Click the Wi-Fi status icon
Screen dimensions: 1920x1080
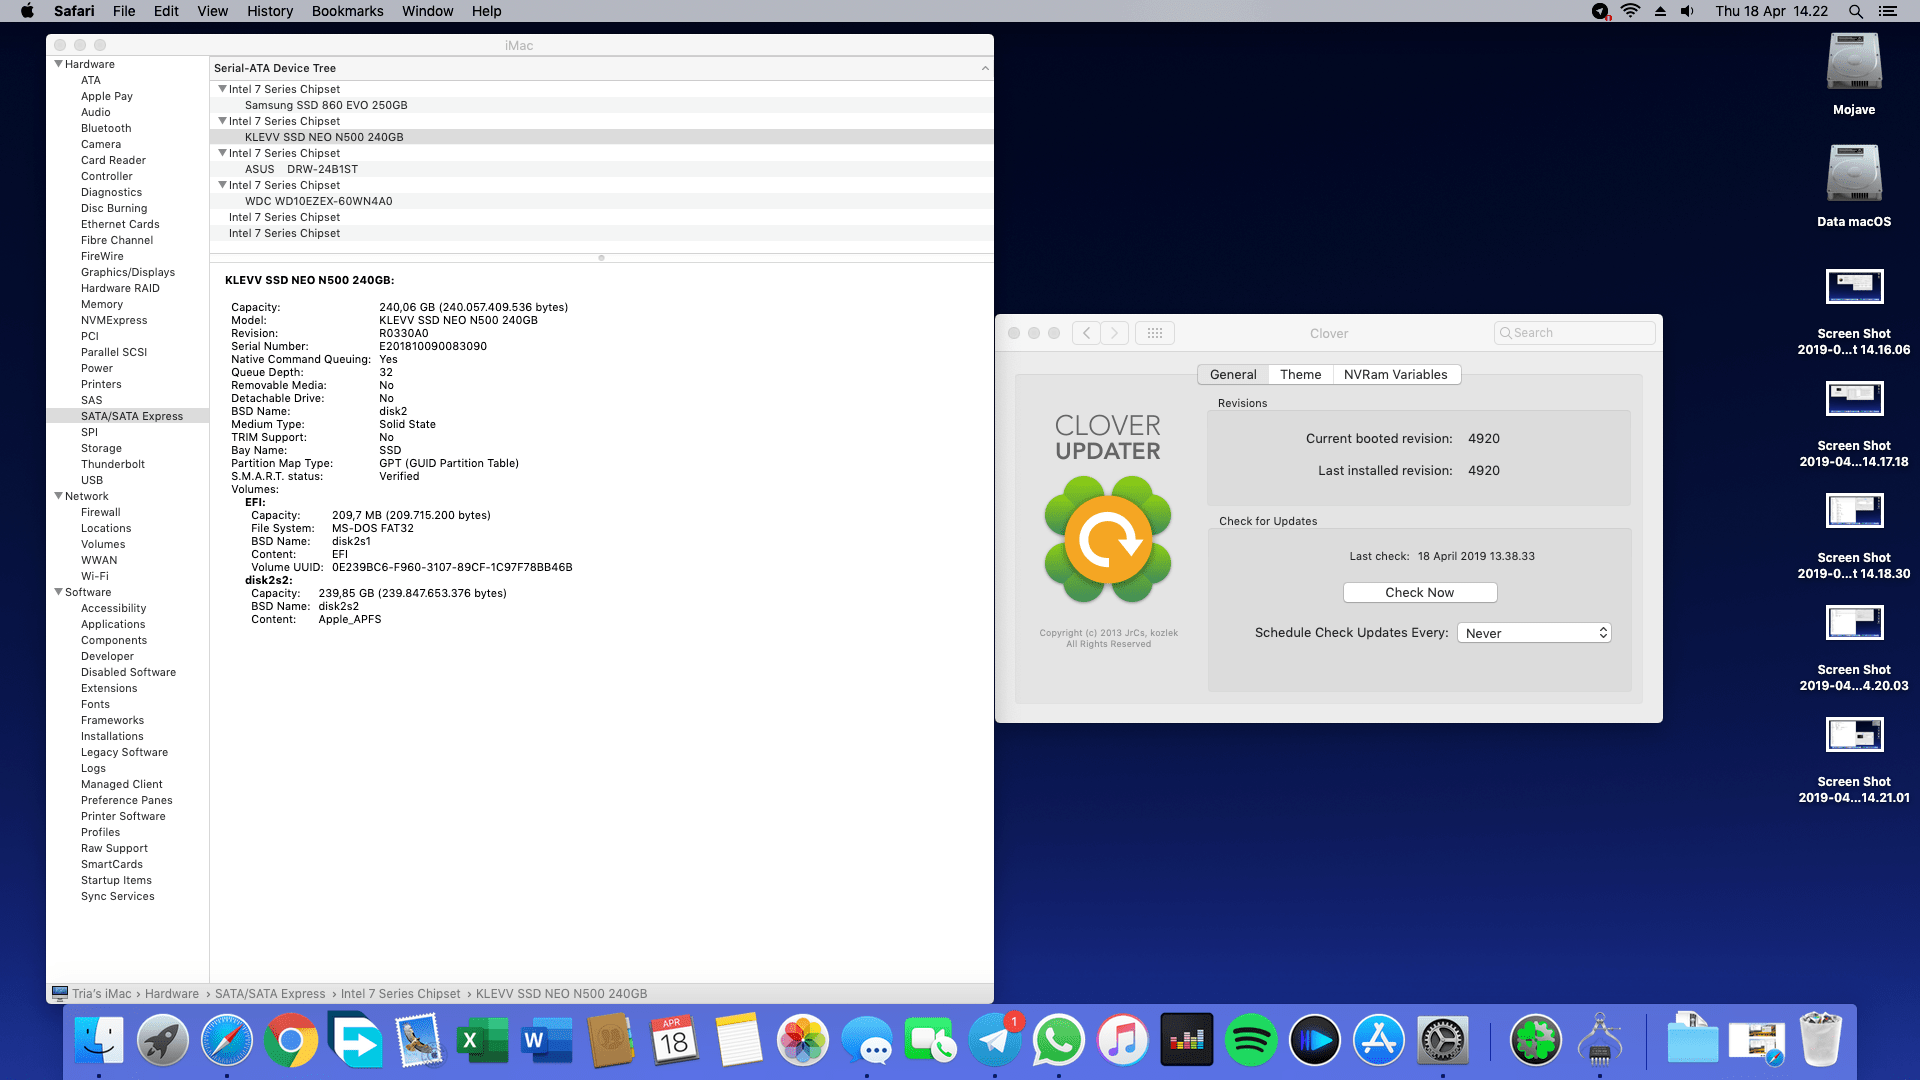tap(1630, 11)
